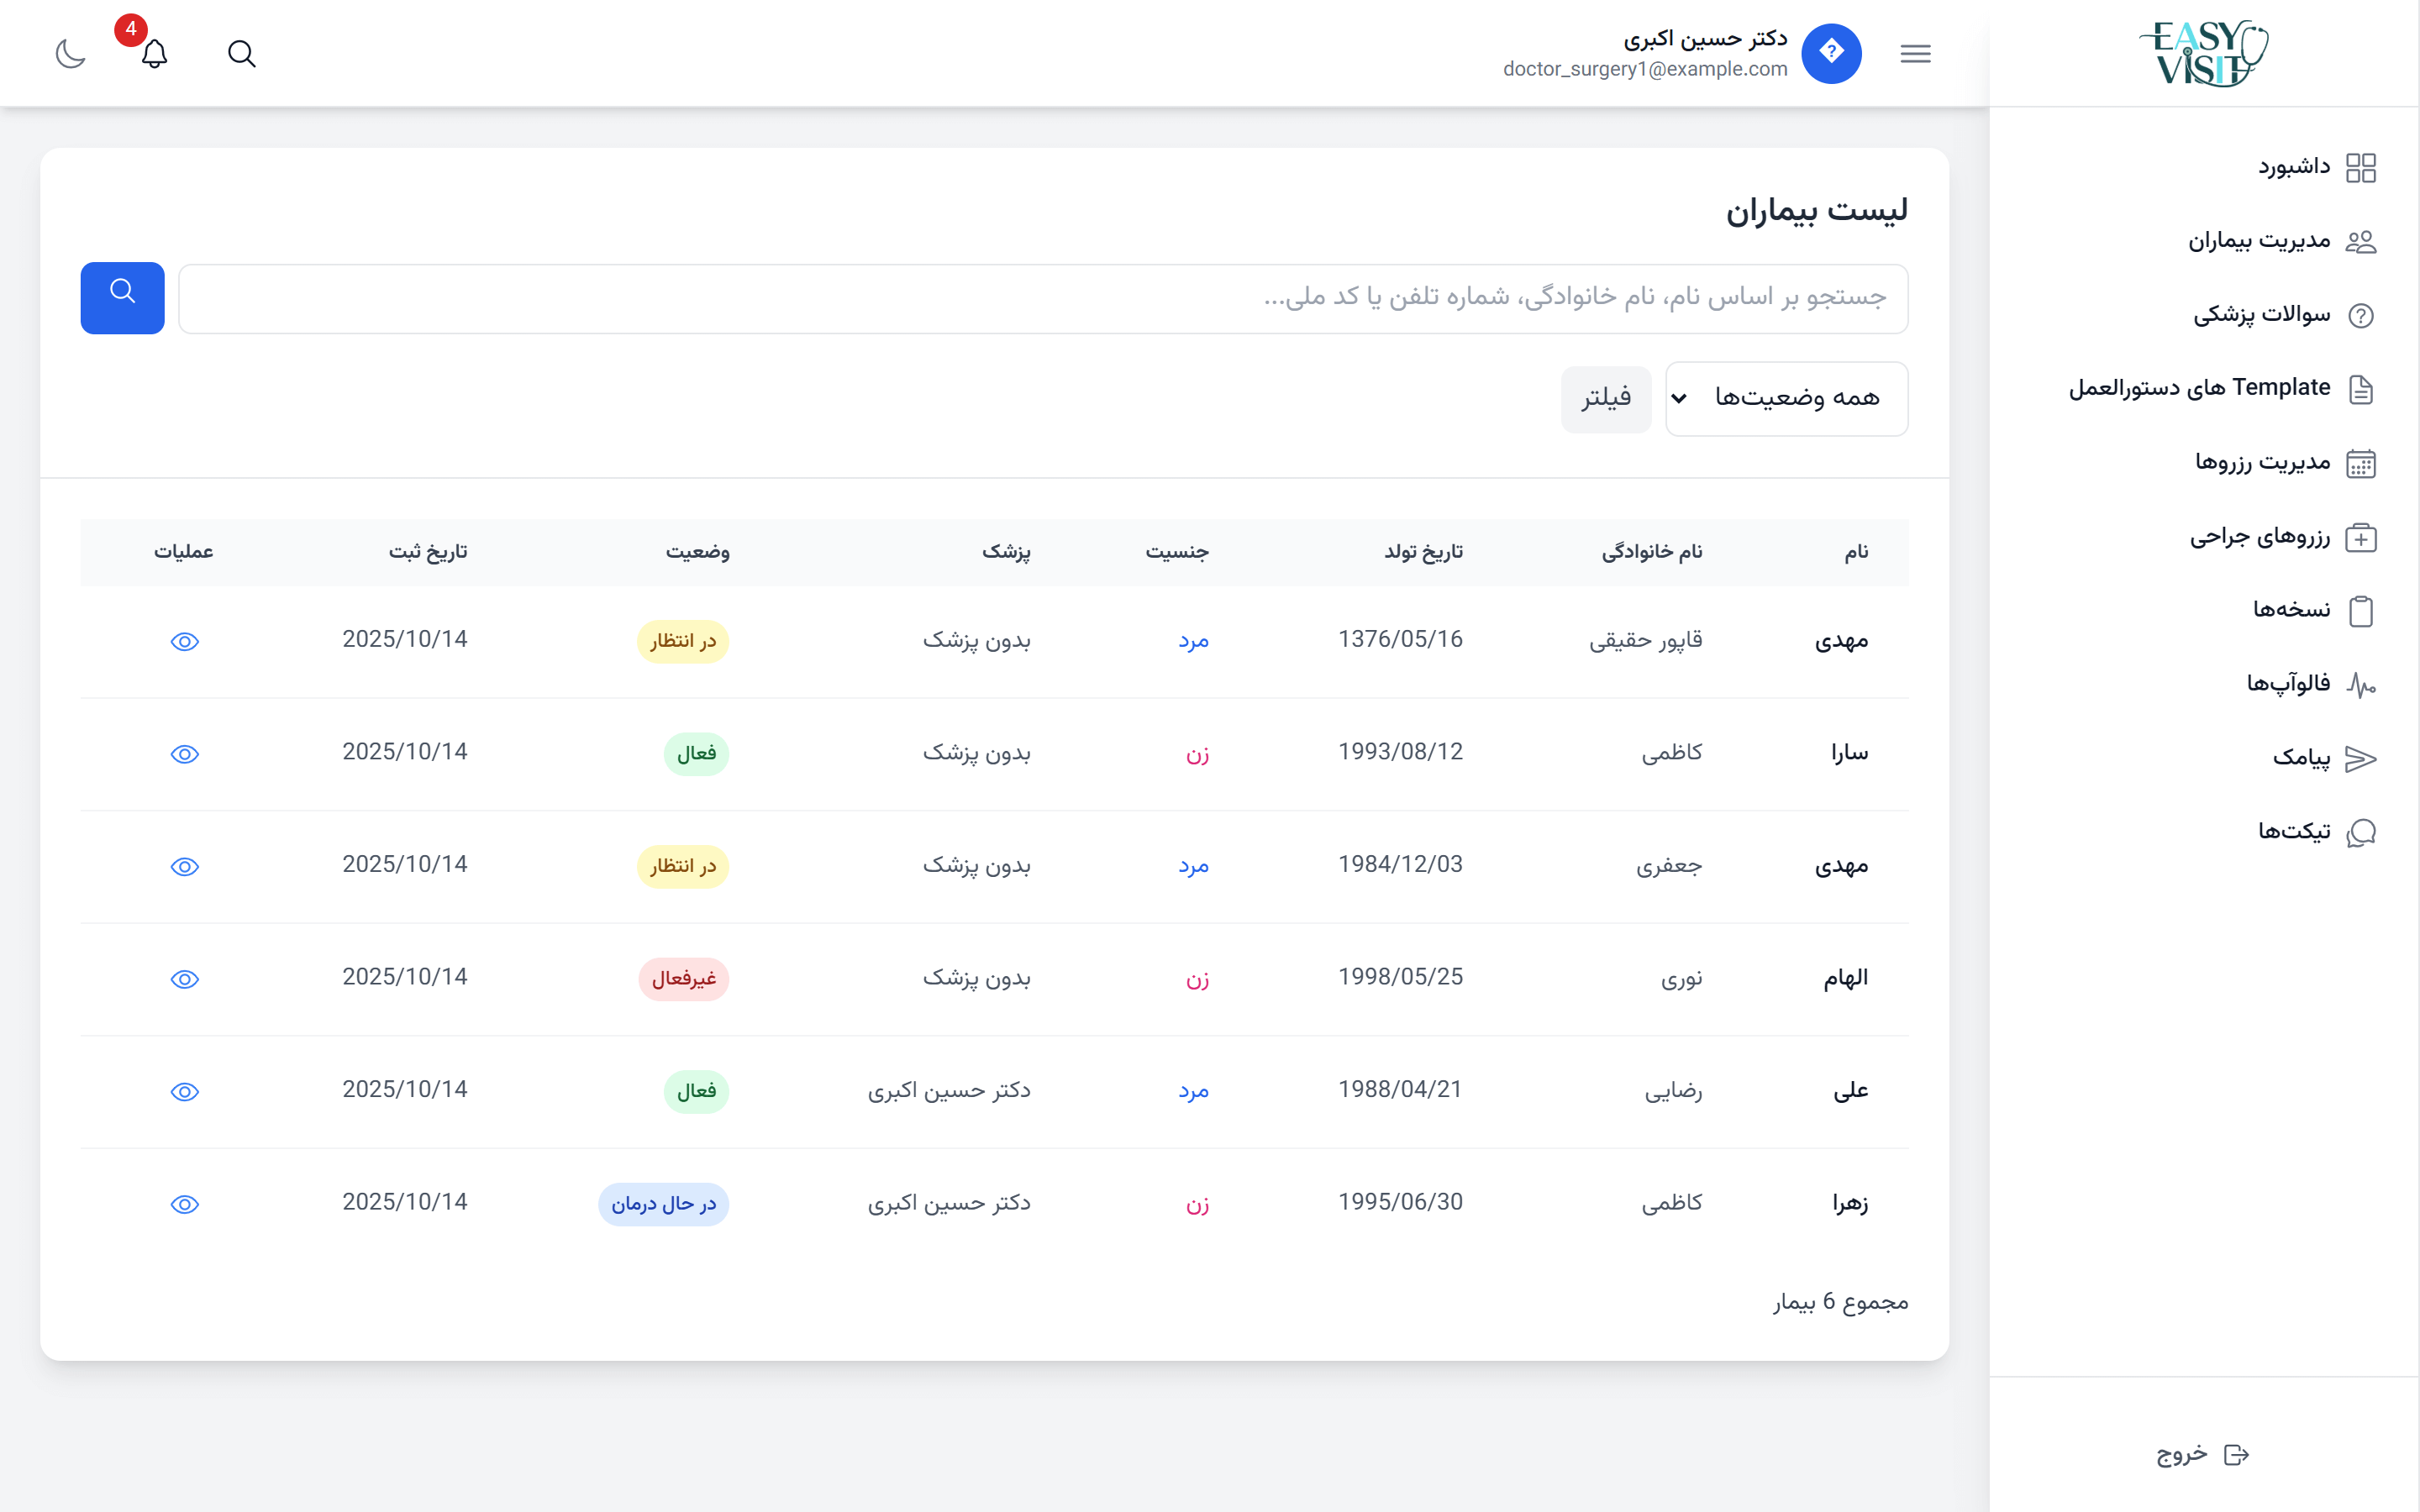
Task: Click the notification bell icon
Action: (154, 53)
